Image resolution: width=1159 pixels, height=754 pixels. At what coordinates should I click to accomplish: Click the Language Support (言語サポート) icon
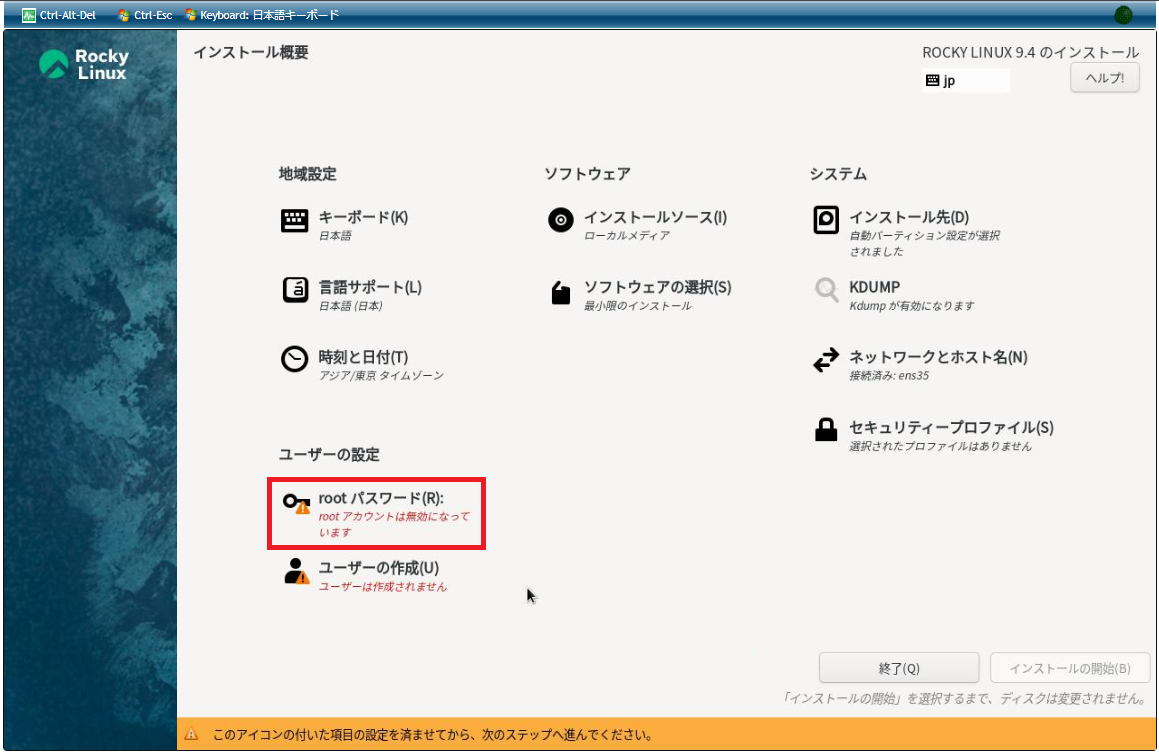[295, 291]
